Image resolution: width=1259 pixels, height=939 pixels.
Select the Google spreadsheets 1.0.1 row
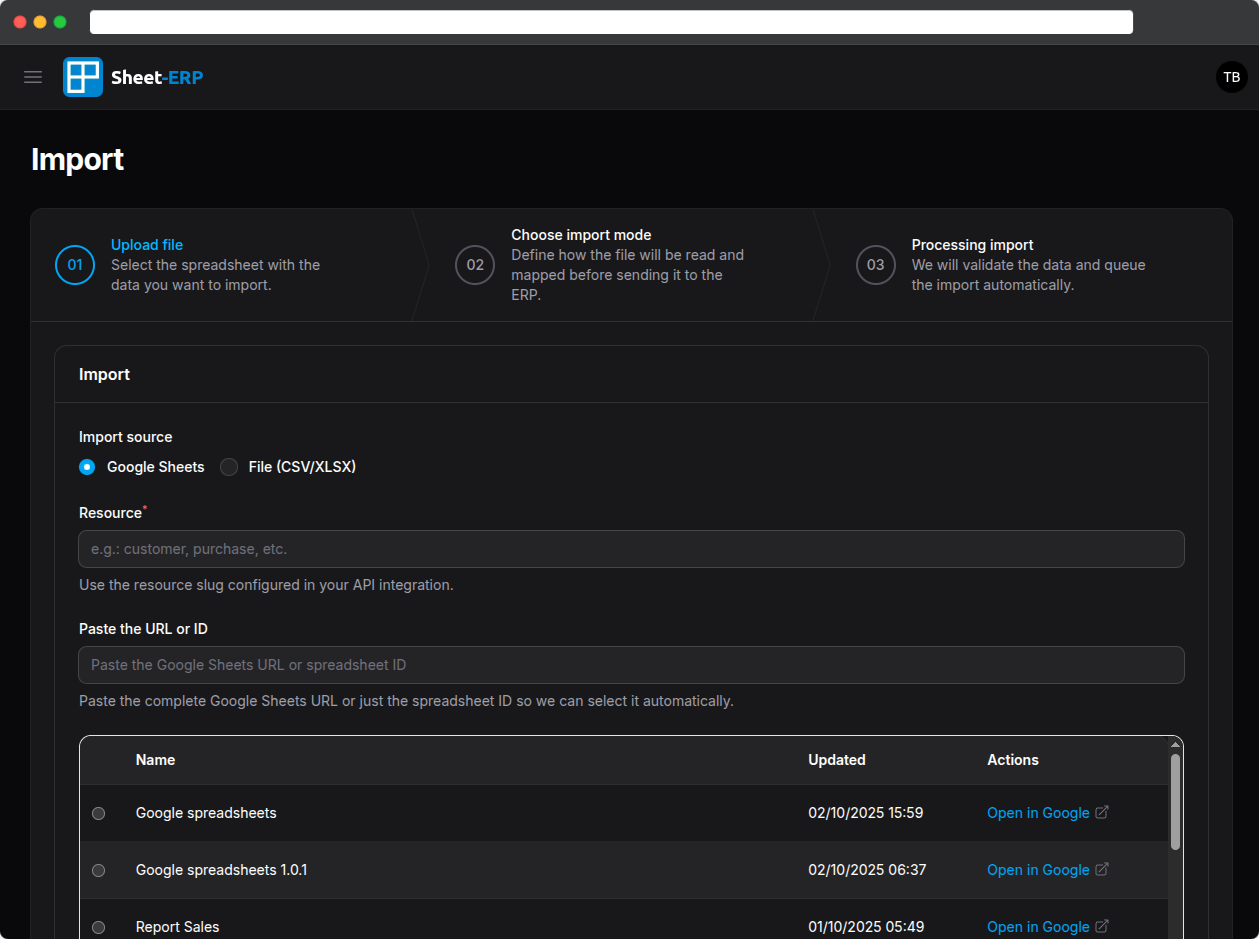click(x=98, y=870)
